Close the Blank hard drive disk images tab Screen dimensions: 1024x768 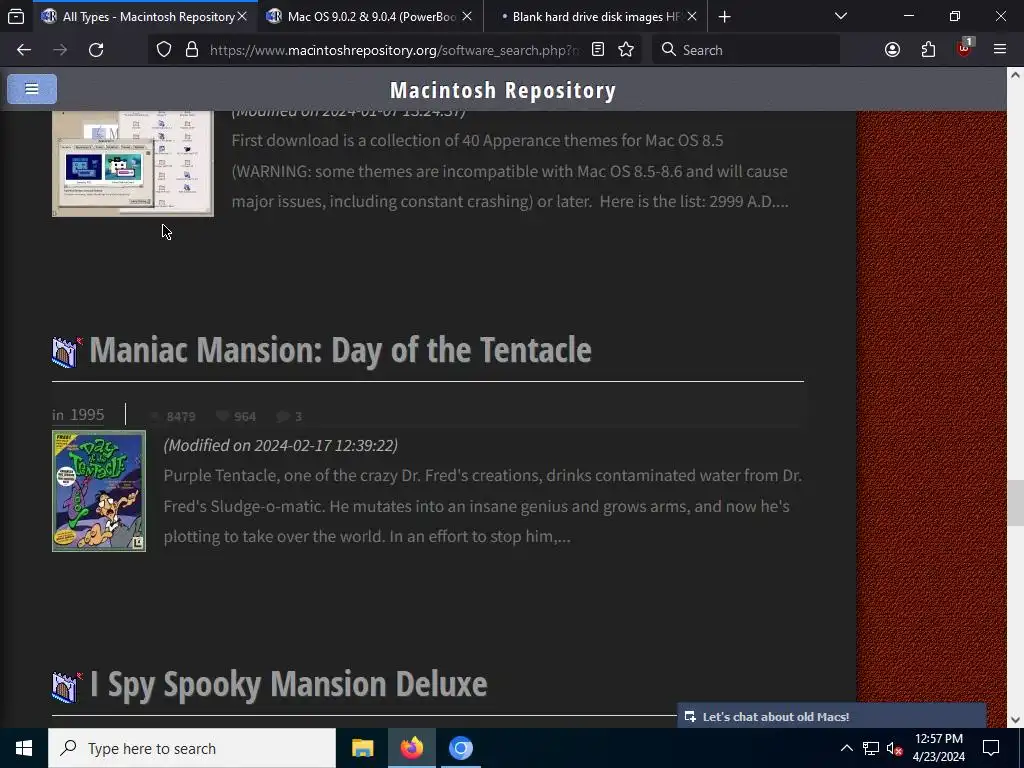pos(692,16)
